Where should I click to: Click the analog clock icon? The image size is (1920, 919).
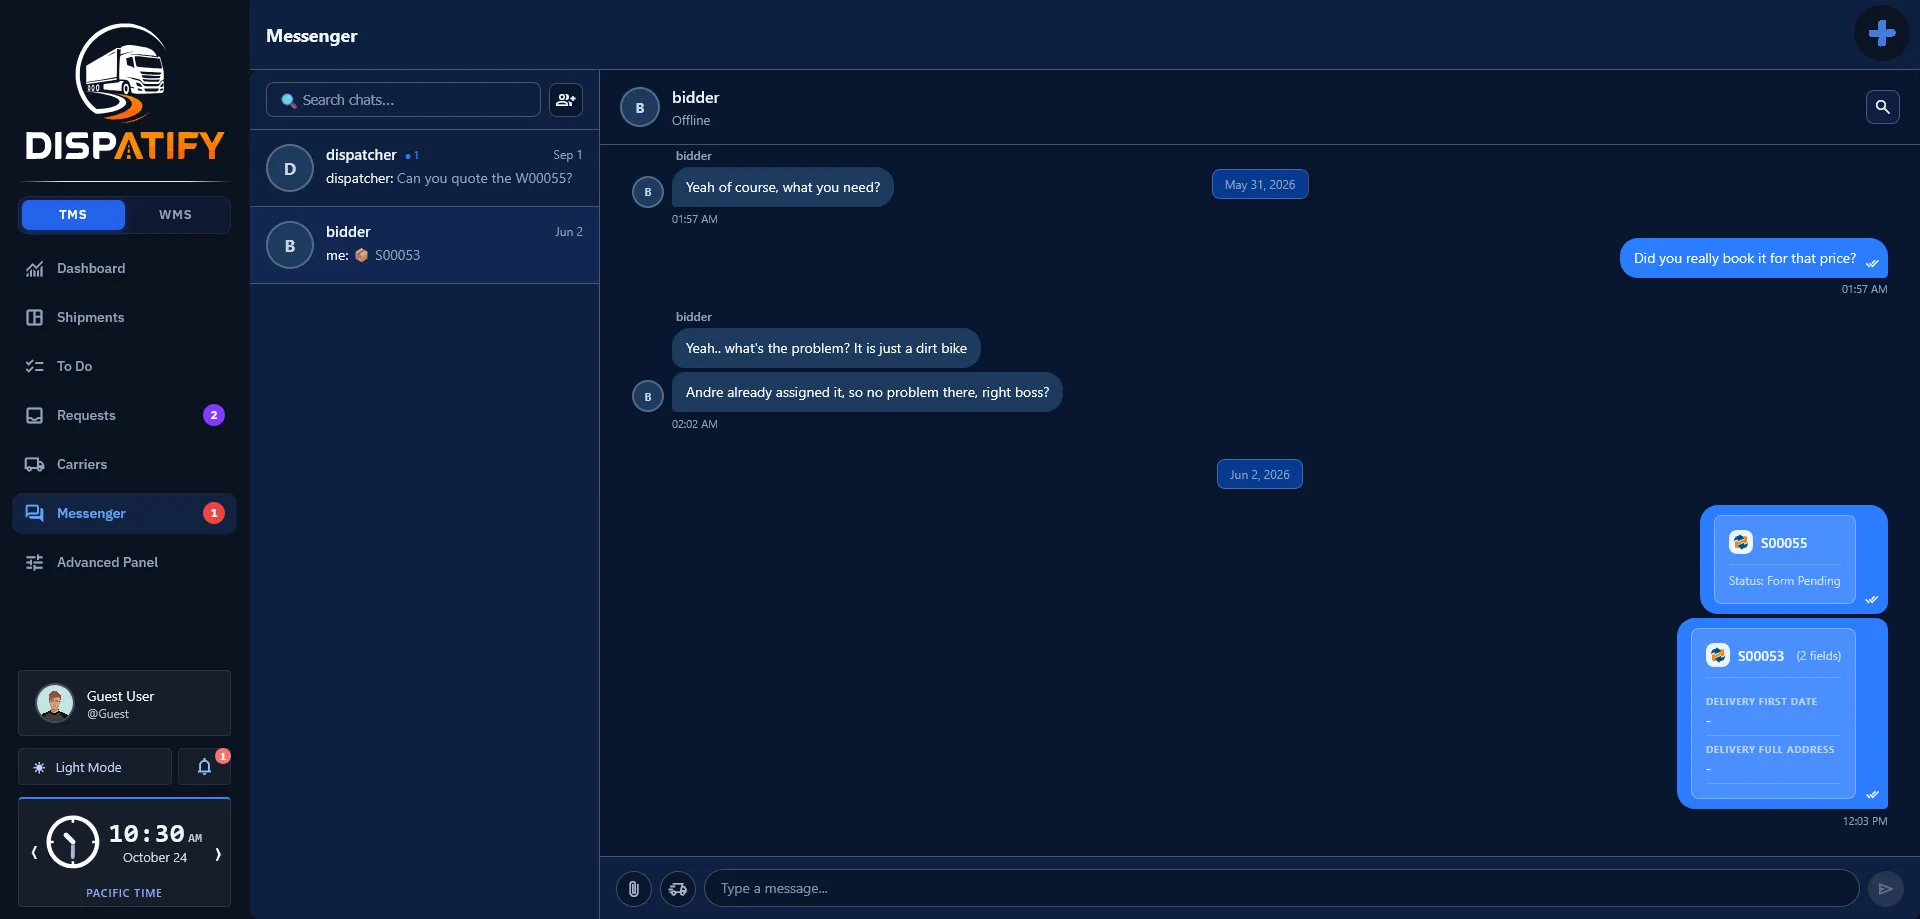pyautogui.click(x=73, y=842)
